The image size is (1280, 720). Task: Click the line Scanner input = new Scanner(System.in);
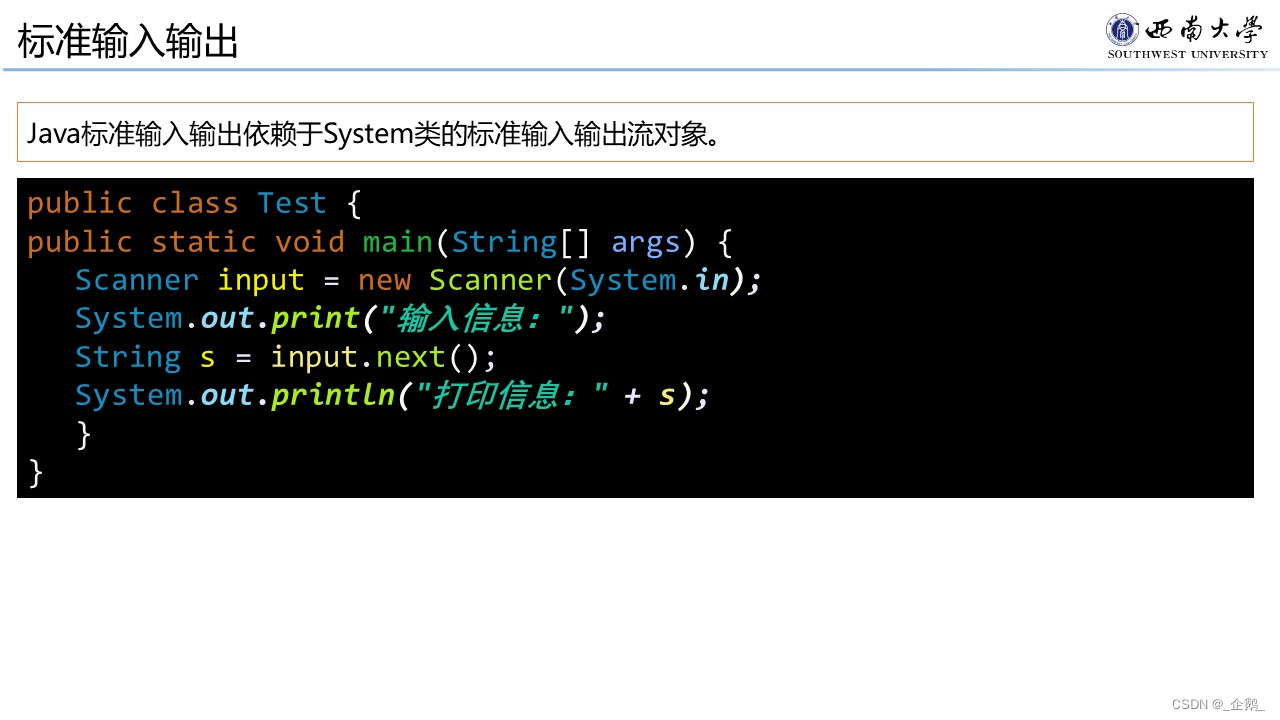418,280
